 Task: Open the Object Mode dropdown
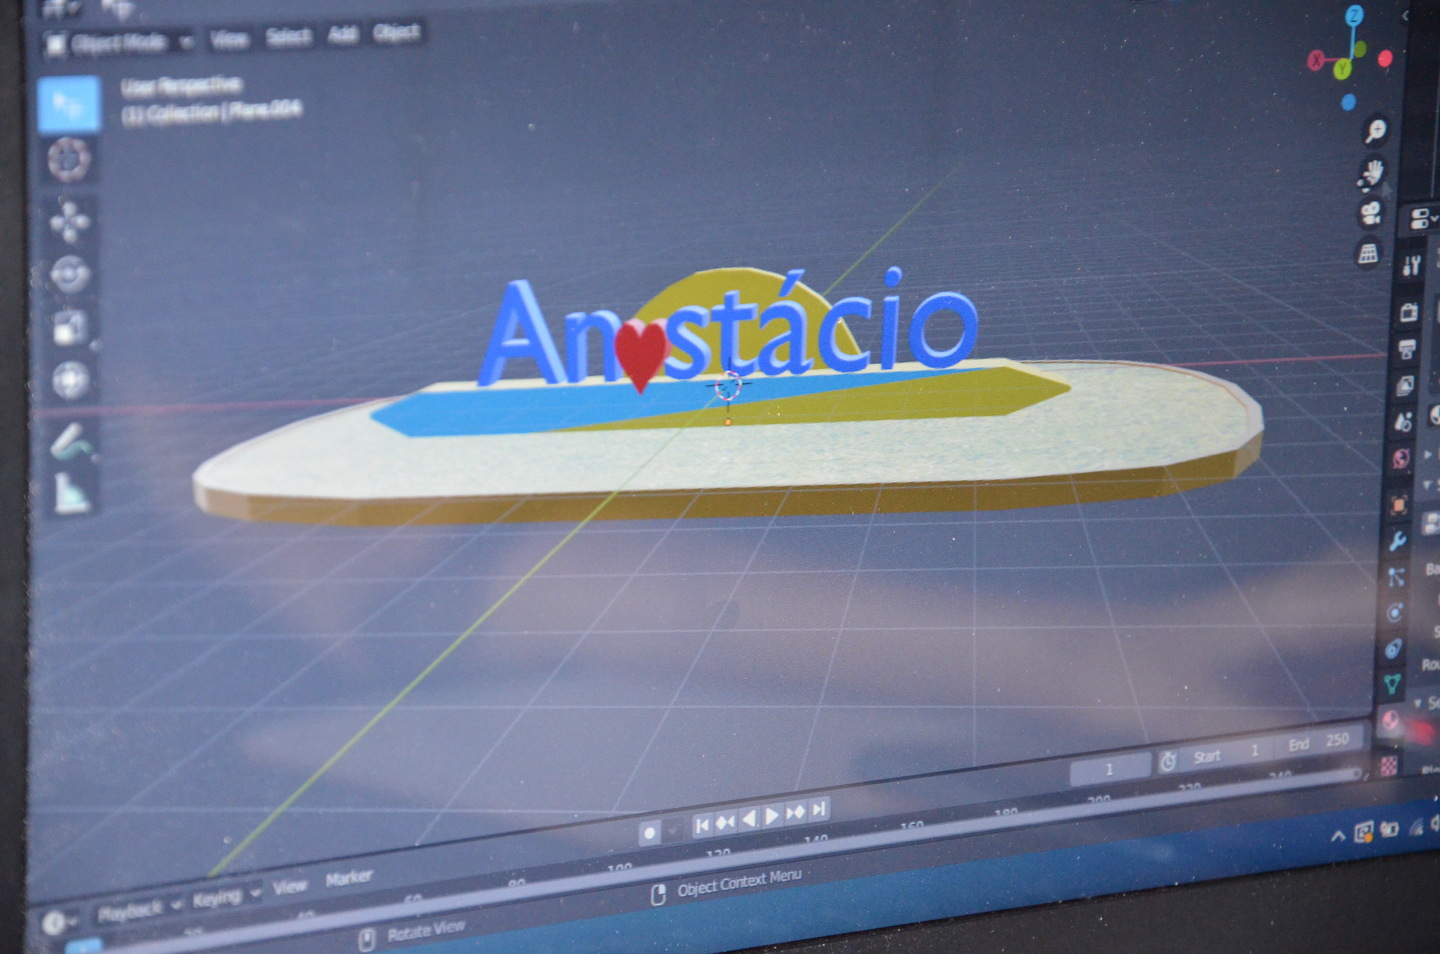point(118,43)
